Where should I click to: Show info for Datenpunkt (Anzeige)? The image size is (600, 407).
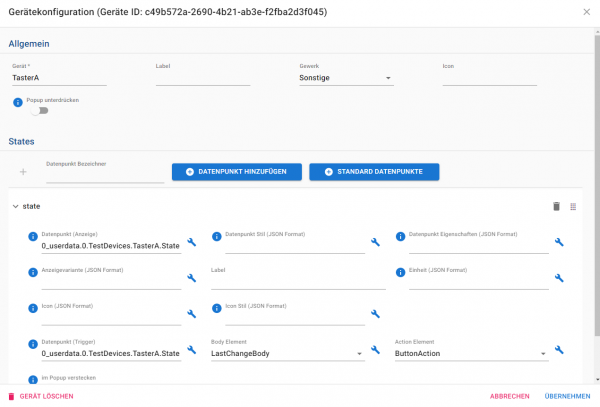pyautogui.click(x=33, y=236)
